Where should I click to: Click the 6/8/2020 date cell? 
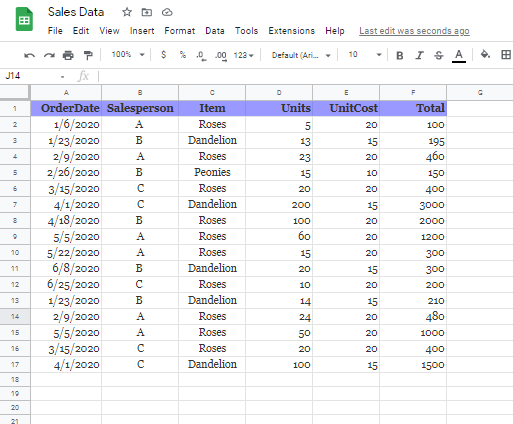(66, 268)
